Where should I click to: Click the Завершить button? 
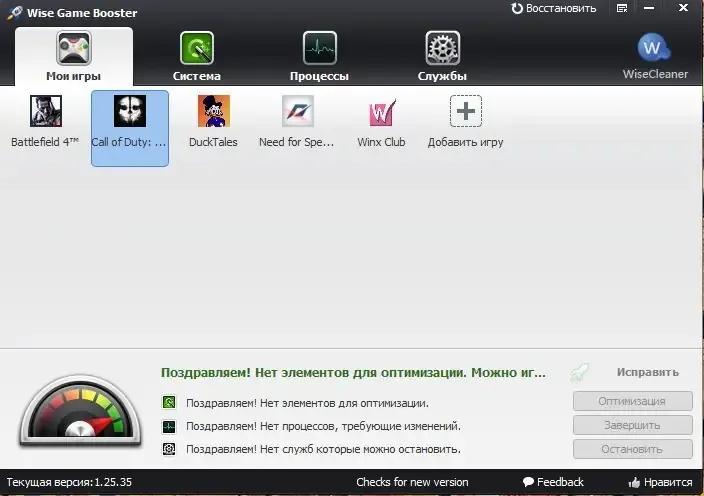point(633,425)
